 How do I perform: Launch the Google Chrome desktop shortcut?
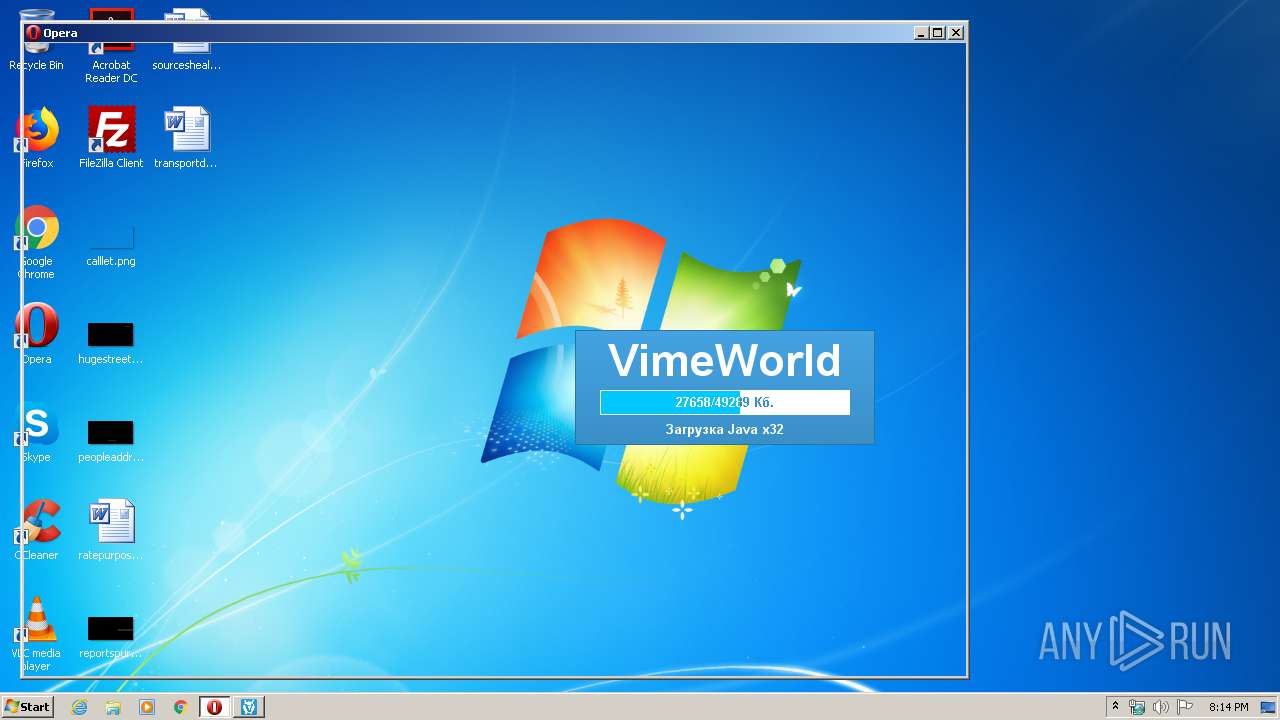click(37, 242)
